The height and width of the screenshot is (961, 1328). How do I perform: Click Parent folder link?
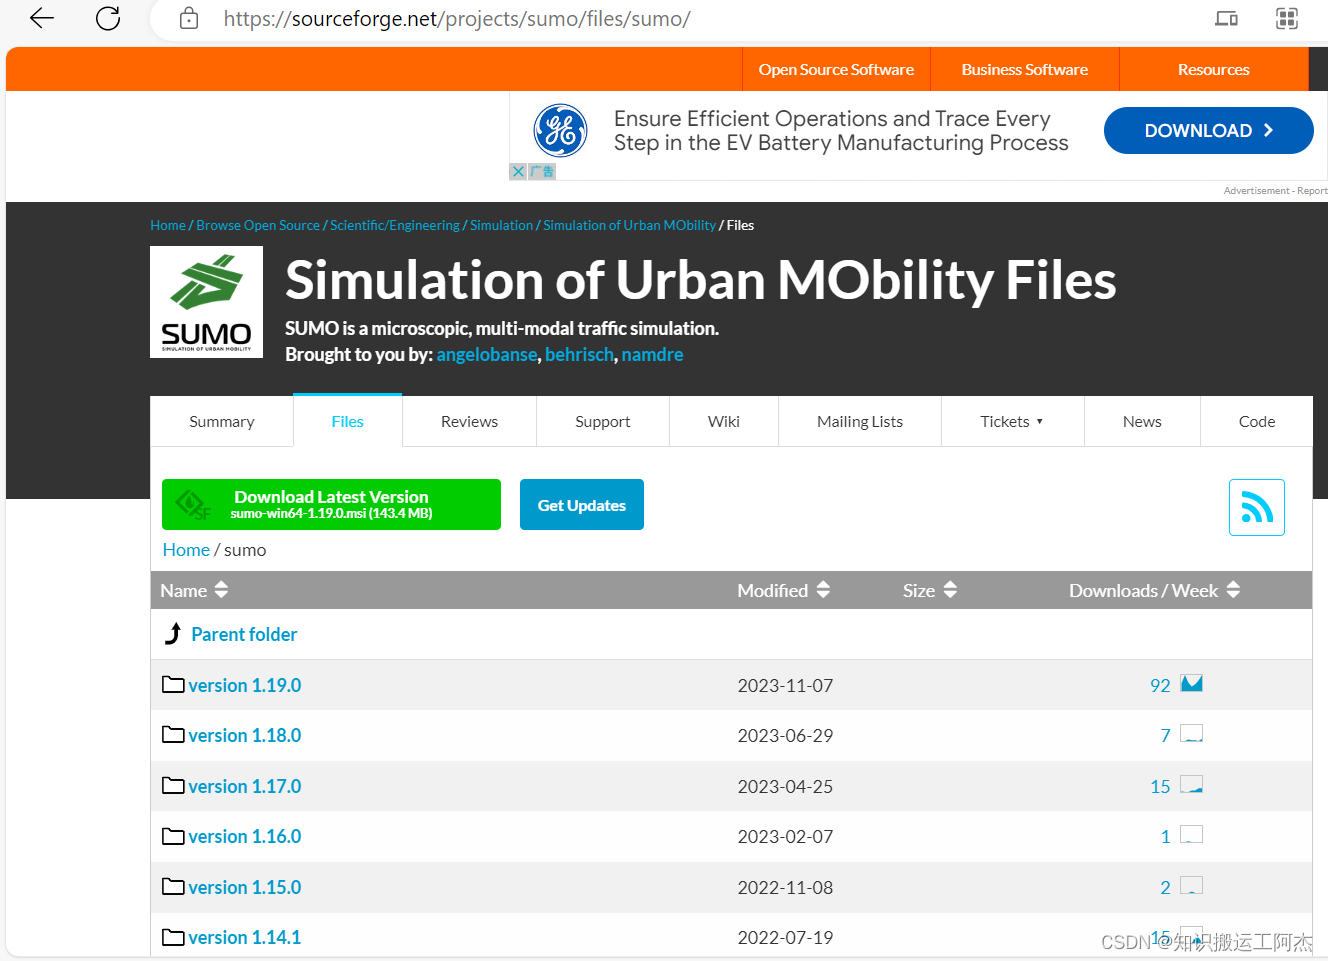click(x=244, y=634)
